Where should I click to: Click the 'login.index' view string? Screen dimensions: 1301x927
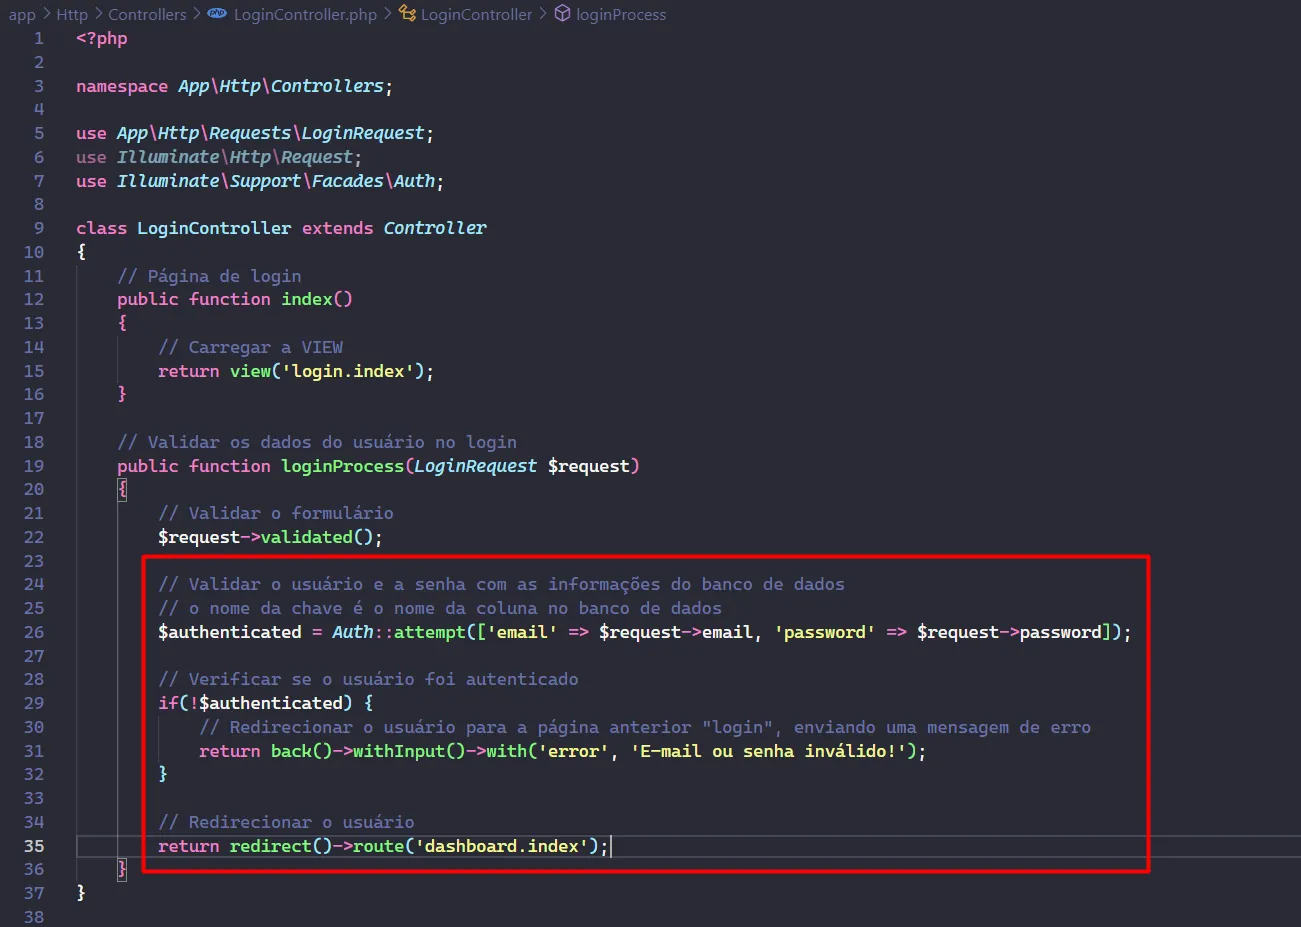(348, 371)
